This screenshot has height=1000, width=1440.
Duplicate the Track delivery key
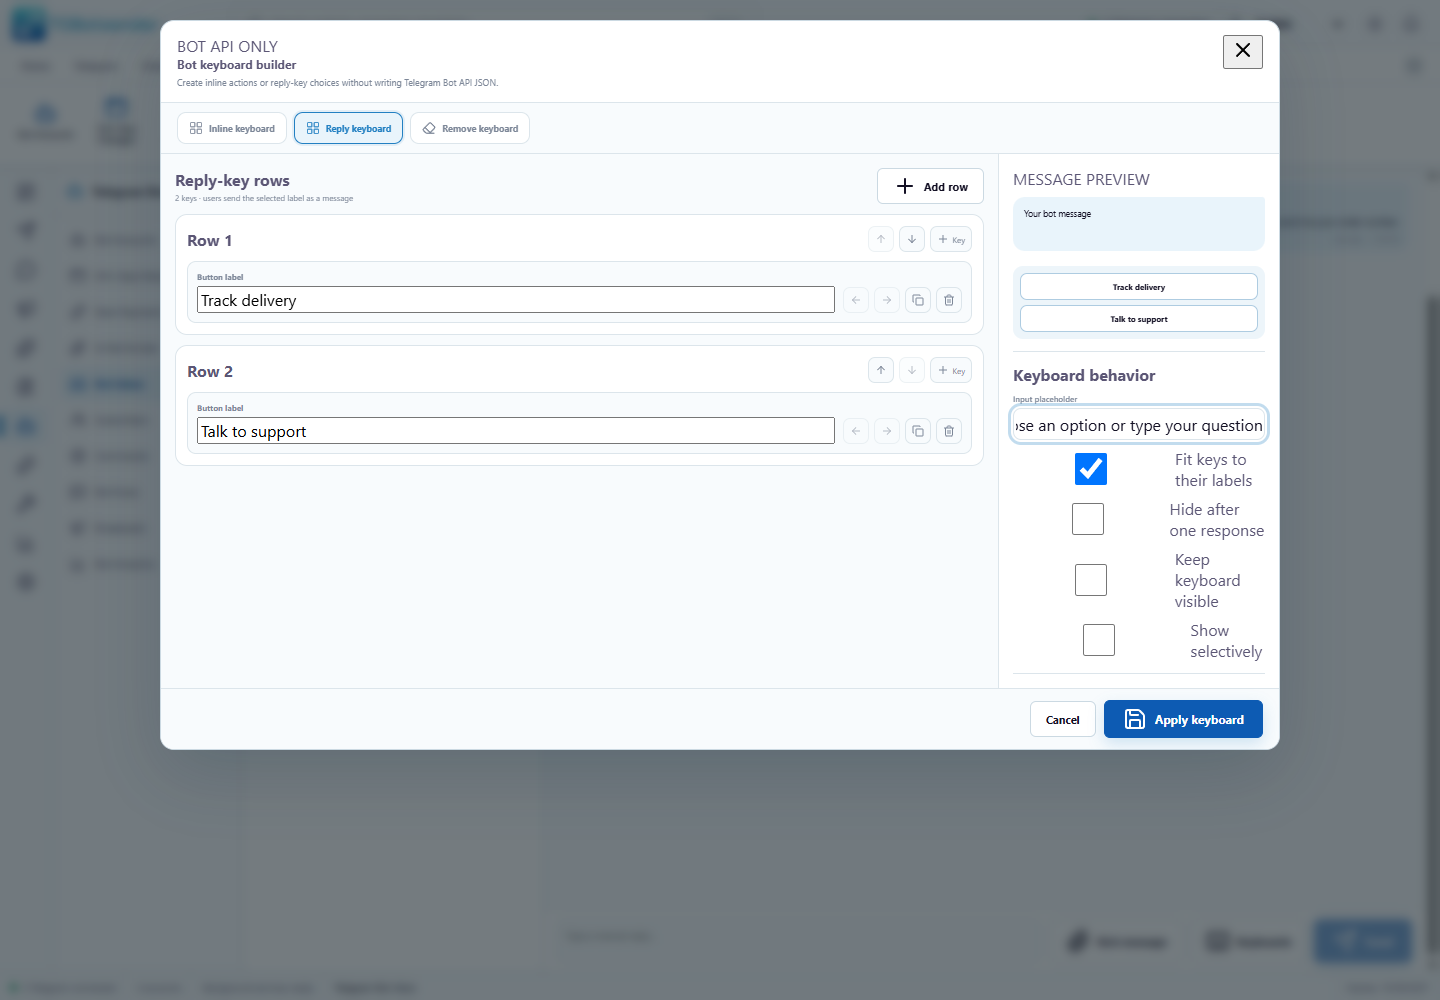tap(918, 300)
